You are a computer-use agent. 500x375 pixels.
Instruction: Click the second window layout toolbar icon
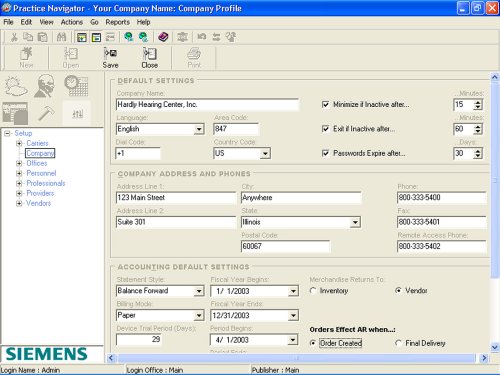pyautogui.click(x=96, y=37)
